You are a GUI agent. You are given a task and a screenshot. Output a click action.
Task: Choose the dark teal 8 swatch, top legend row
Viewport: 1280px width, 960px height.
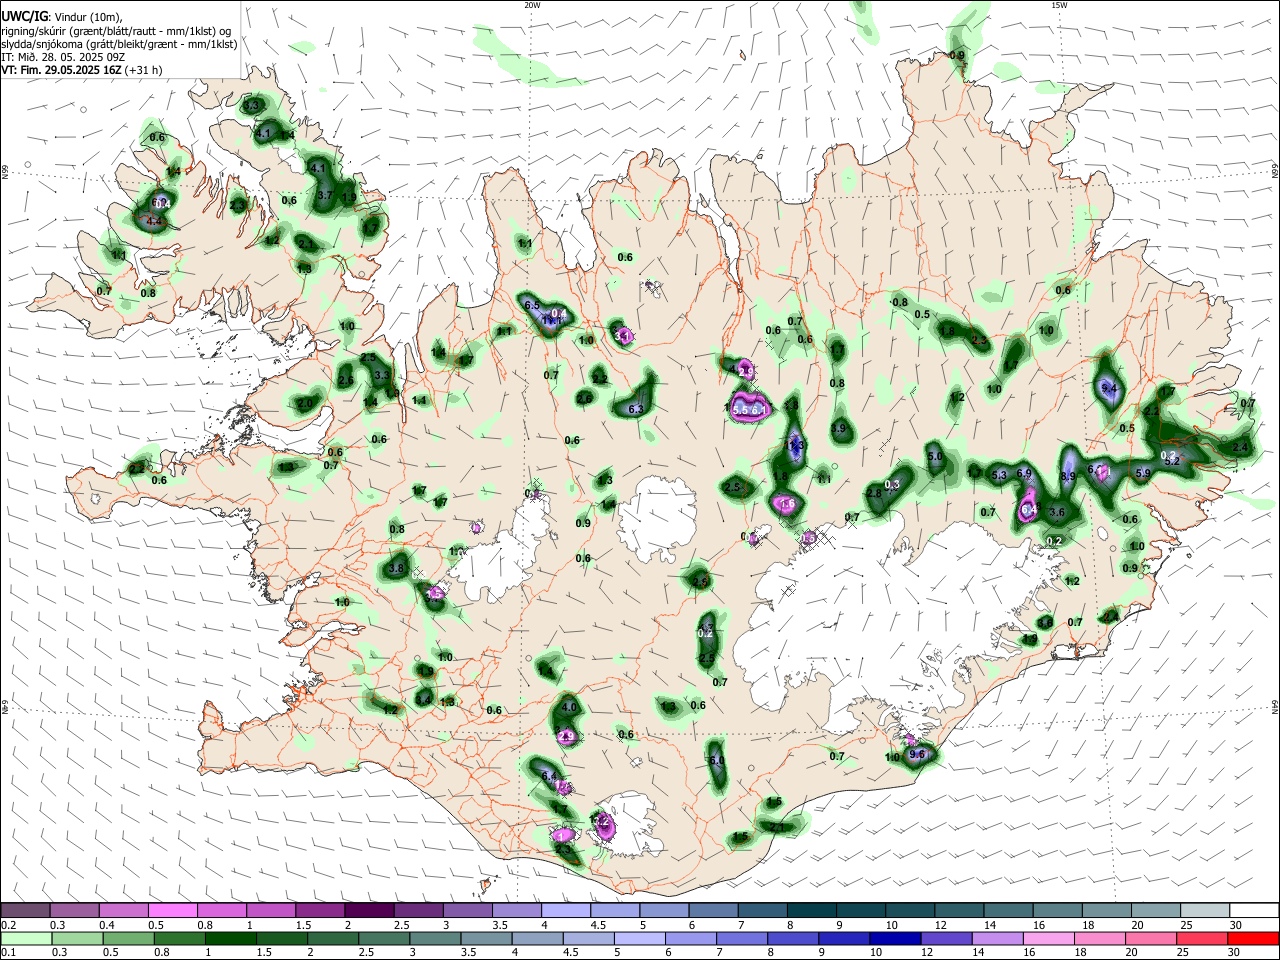click(812, 911)
